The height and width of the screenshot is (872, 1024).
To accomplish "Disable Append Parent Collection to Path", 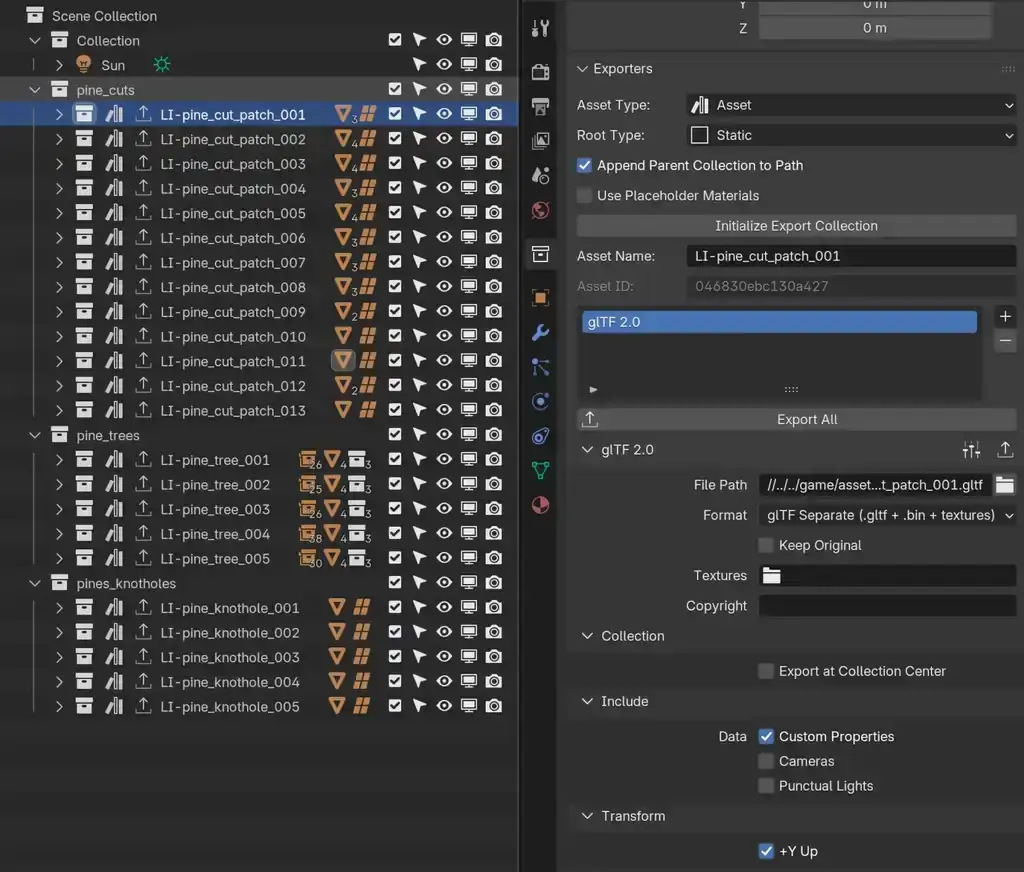I will [585, 166].
